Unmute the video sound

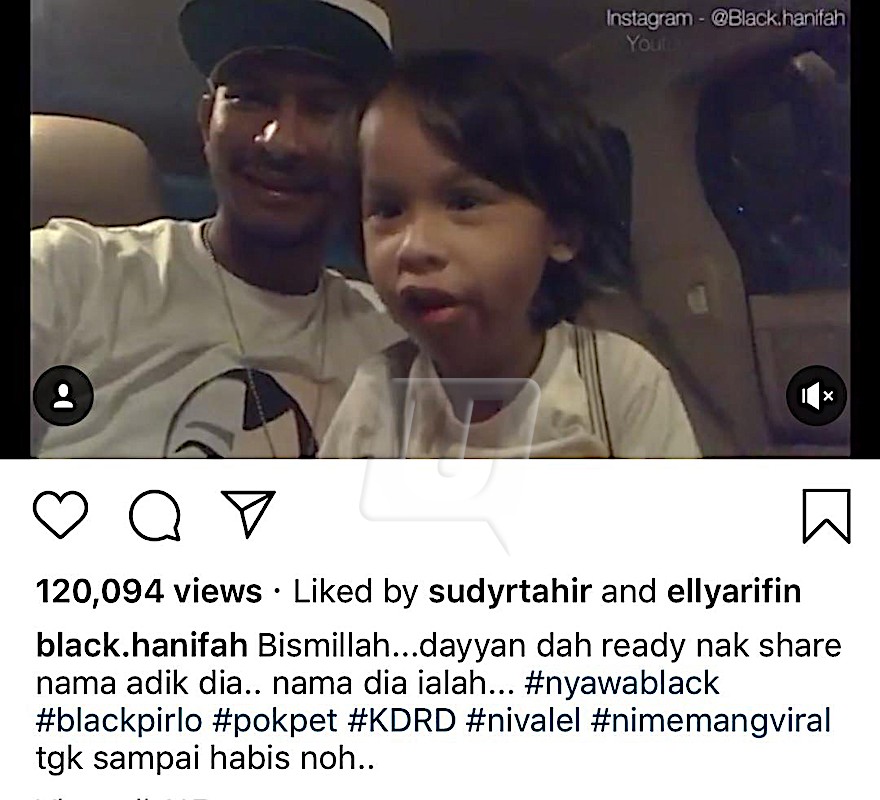tap(816, 396)
